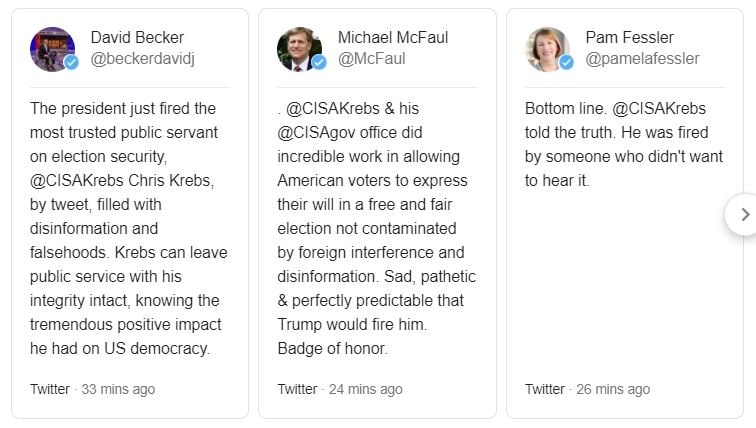Screen dimensions: 756x428
Task: Open David Becker's tweet text about US democracy
Action: (x=128, y=228)
